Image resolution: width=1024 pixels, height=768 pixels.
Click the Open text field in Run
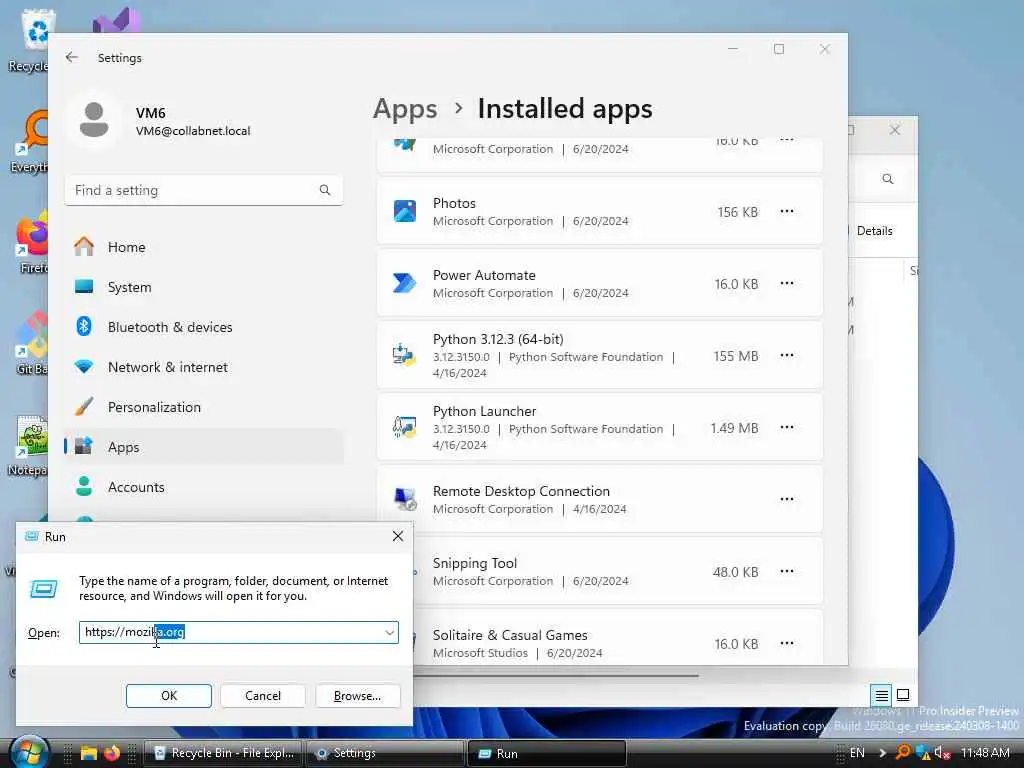point(238,632)
